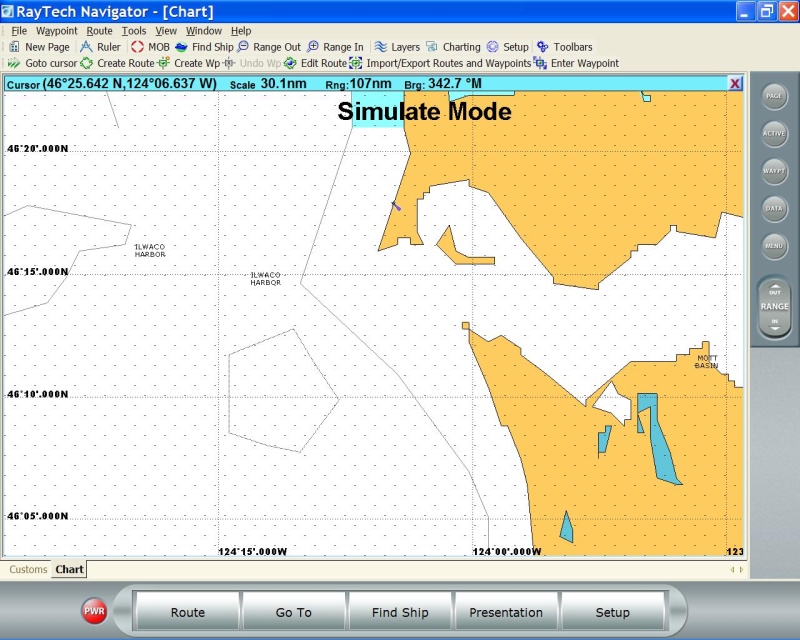This screenshot has width=800, height=640.
Task: Open the File menu
Action: [19, 31]
